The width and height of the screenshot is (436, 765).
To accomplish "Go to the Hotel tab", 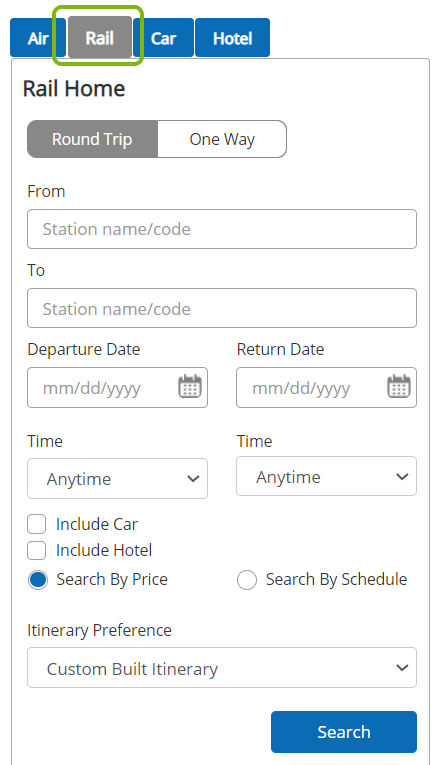I will [232, 38].
